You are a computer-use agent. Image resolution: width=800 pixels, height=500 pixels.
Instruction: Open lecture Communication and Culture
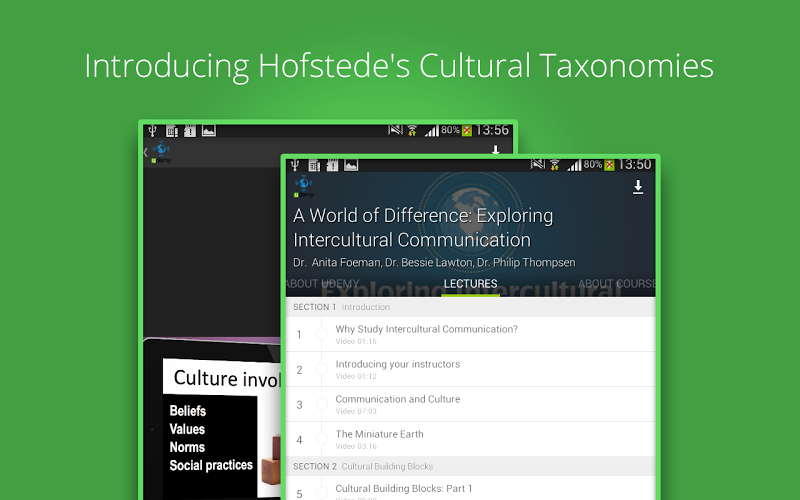(x=470, y=404)
